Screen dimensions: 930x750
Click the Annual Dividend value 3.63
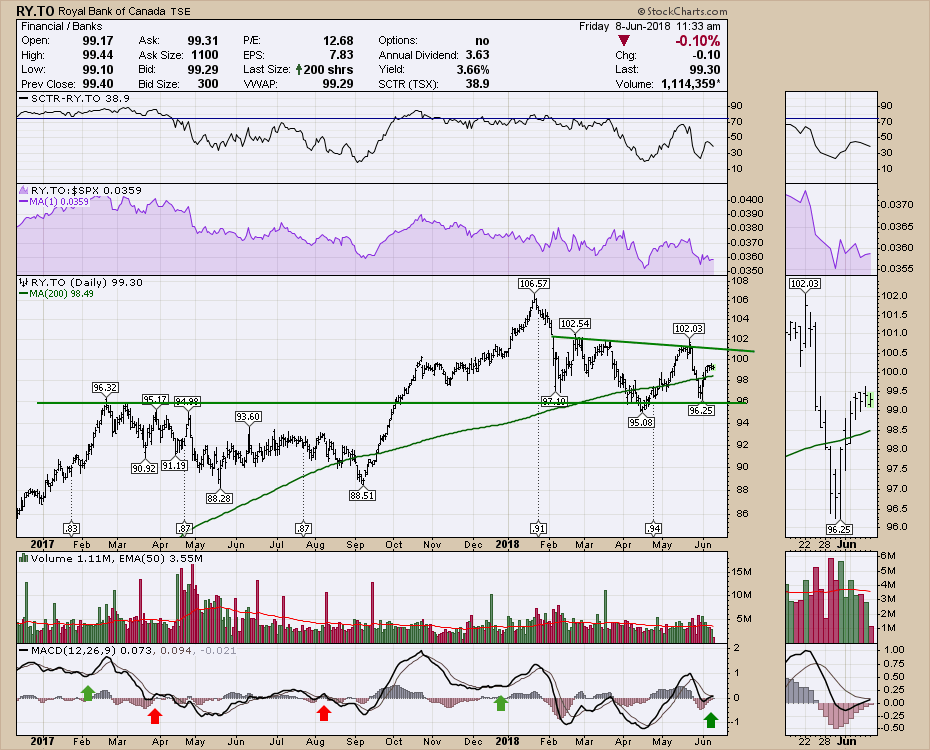tap(477, 55)
